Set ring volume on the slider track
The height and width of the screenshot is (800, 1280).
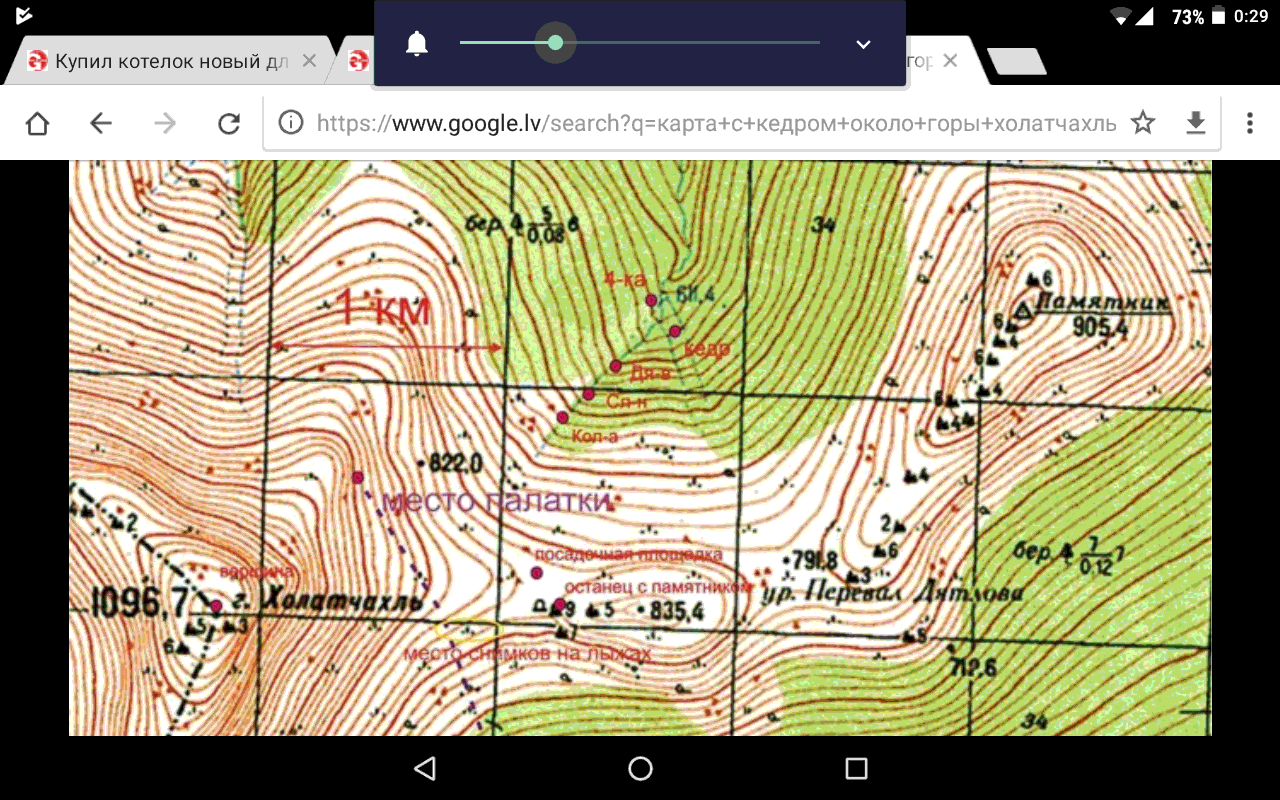pyautogui.click(x=640, y=43)
